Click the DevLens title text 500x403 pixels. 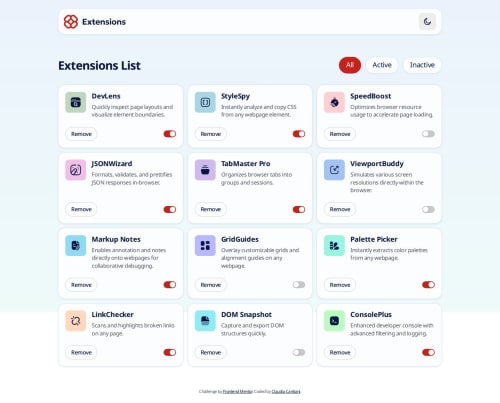(106, 96)
